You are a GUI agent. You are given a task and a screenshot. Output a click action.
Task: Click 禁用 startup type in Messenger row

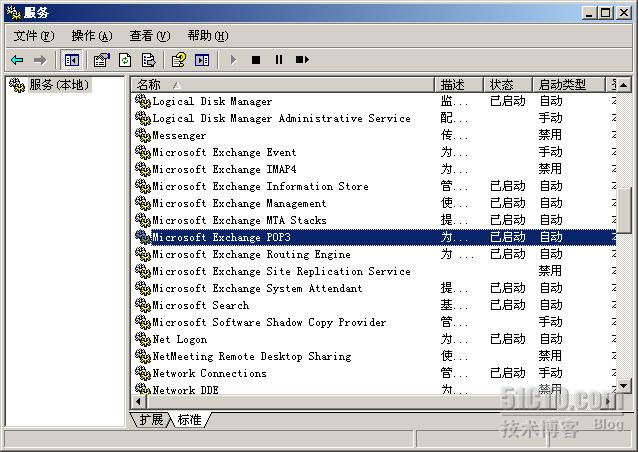click(x=550, y=135)
